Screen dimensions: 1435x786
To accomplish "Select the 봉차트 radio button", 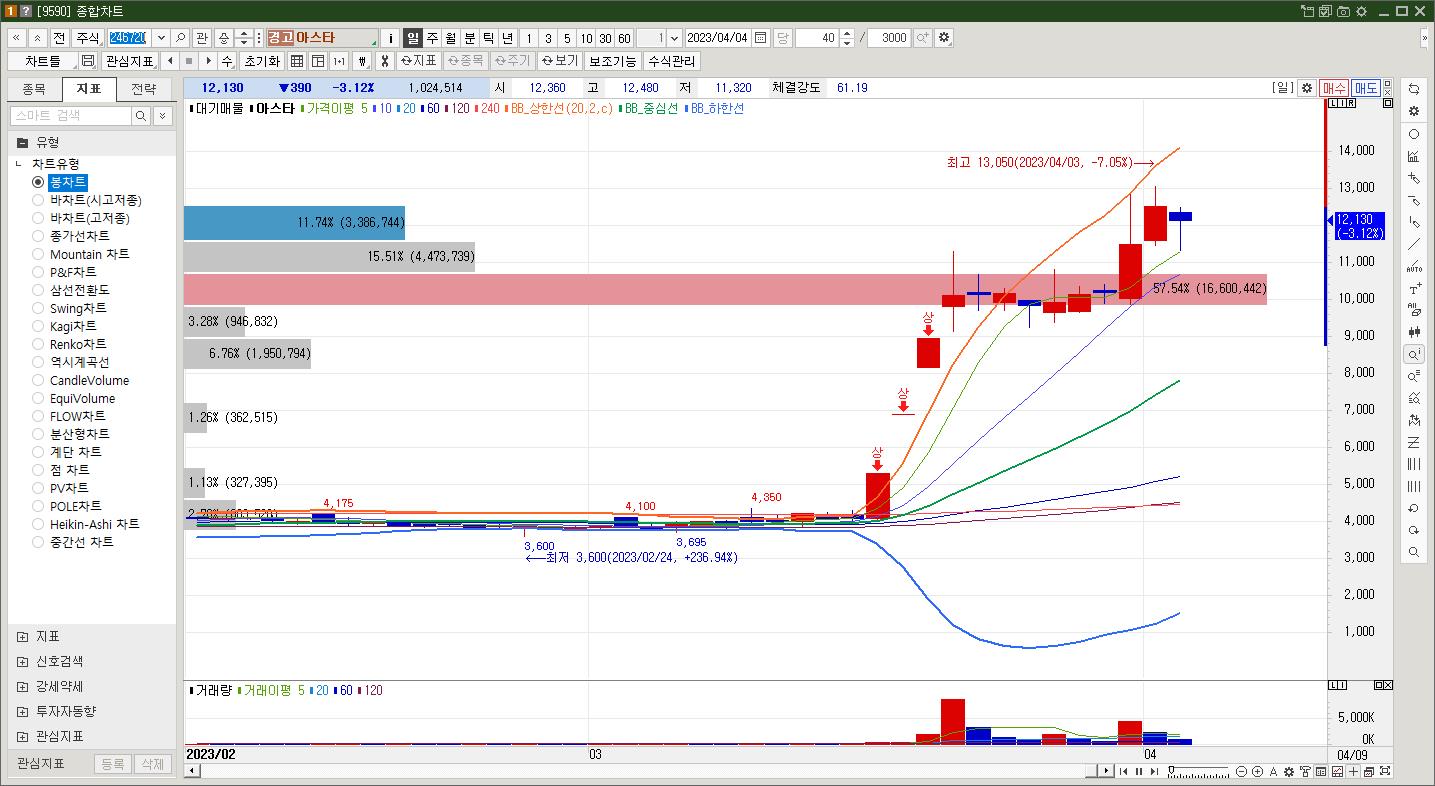I will [38, 182].
